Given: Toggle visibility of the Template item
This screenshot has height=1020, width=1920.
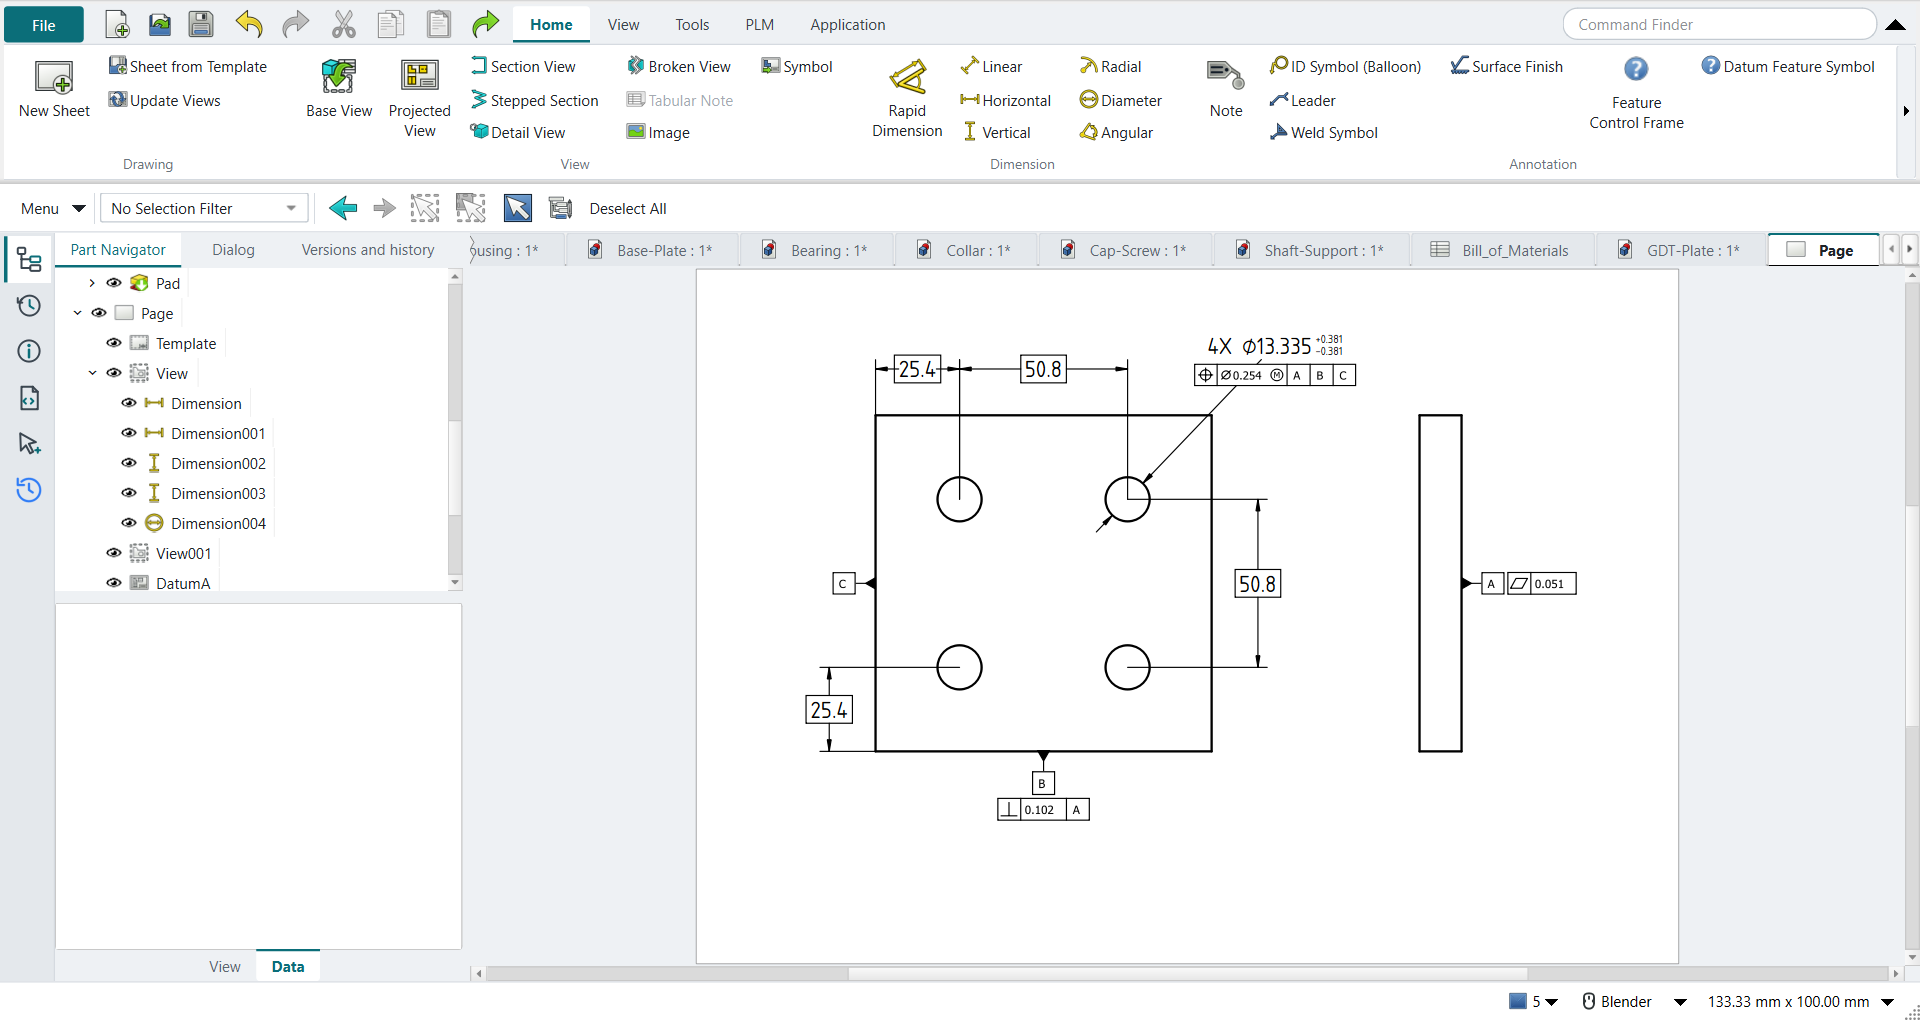Looking at the screenshot, I should coord(114,343).
